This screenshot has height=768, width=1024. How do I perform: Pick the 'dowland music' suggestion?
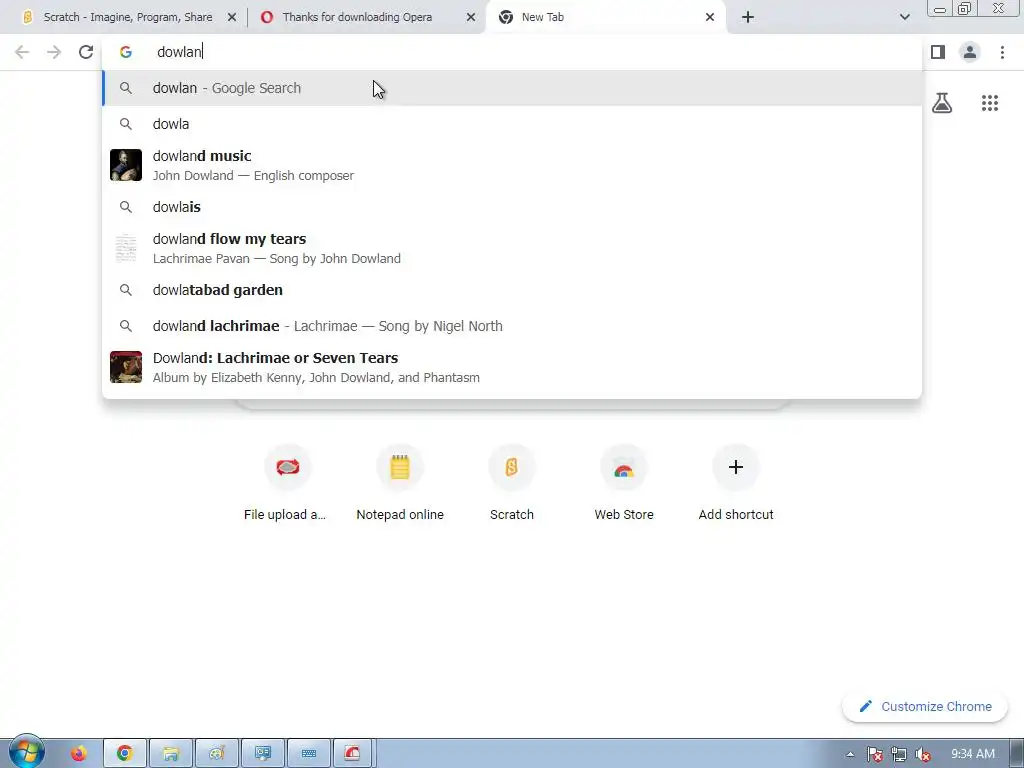click(512, 165)
